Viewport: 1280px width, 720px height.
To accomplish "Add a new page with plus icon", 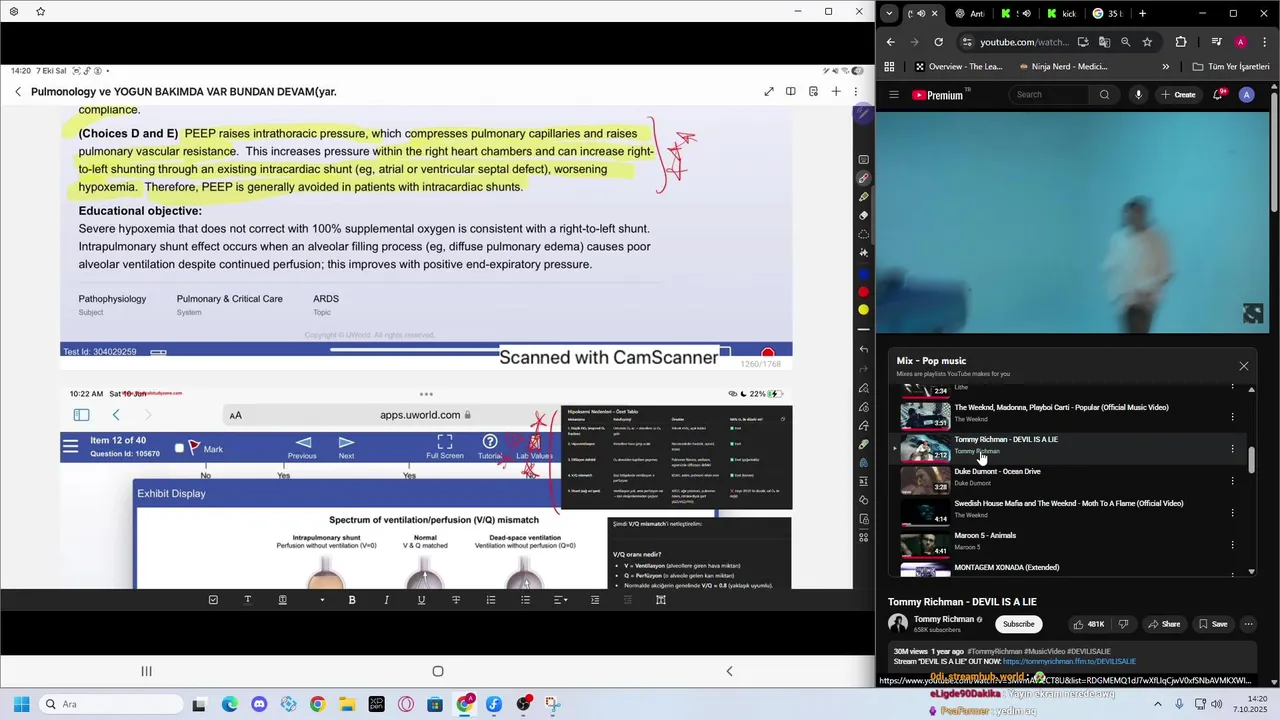I will pyautogui.click(x=836, y=92).
